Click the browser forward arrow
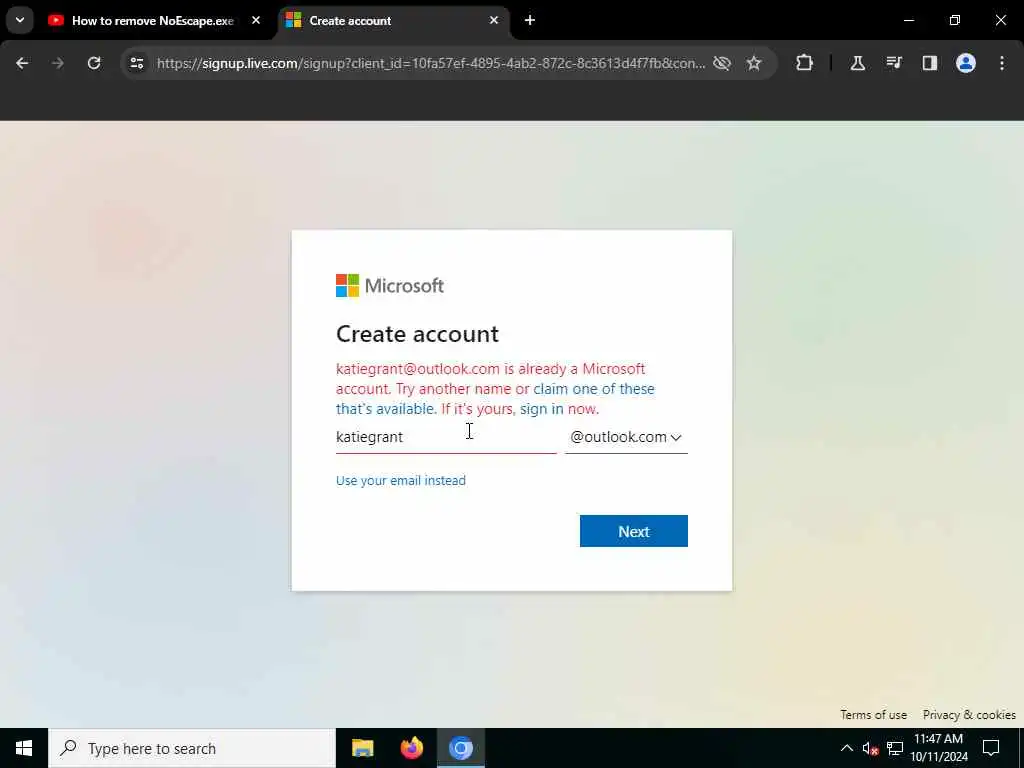Screen dimensions: 1024x768 pos(57,63)
